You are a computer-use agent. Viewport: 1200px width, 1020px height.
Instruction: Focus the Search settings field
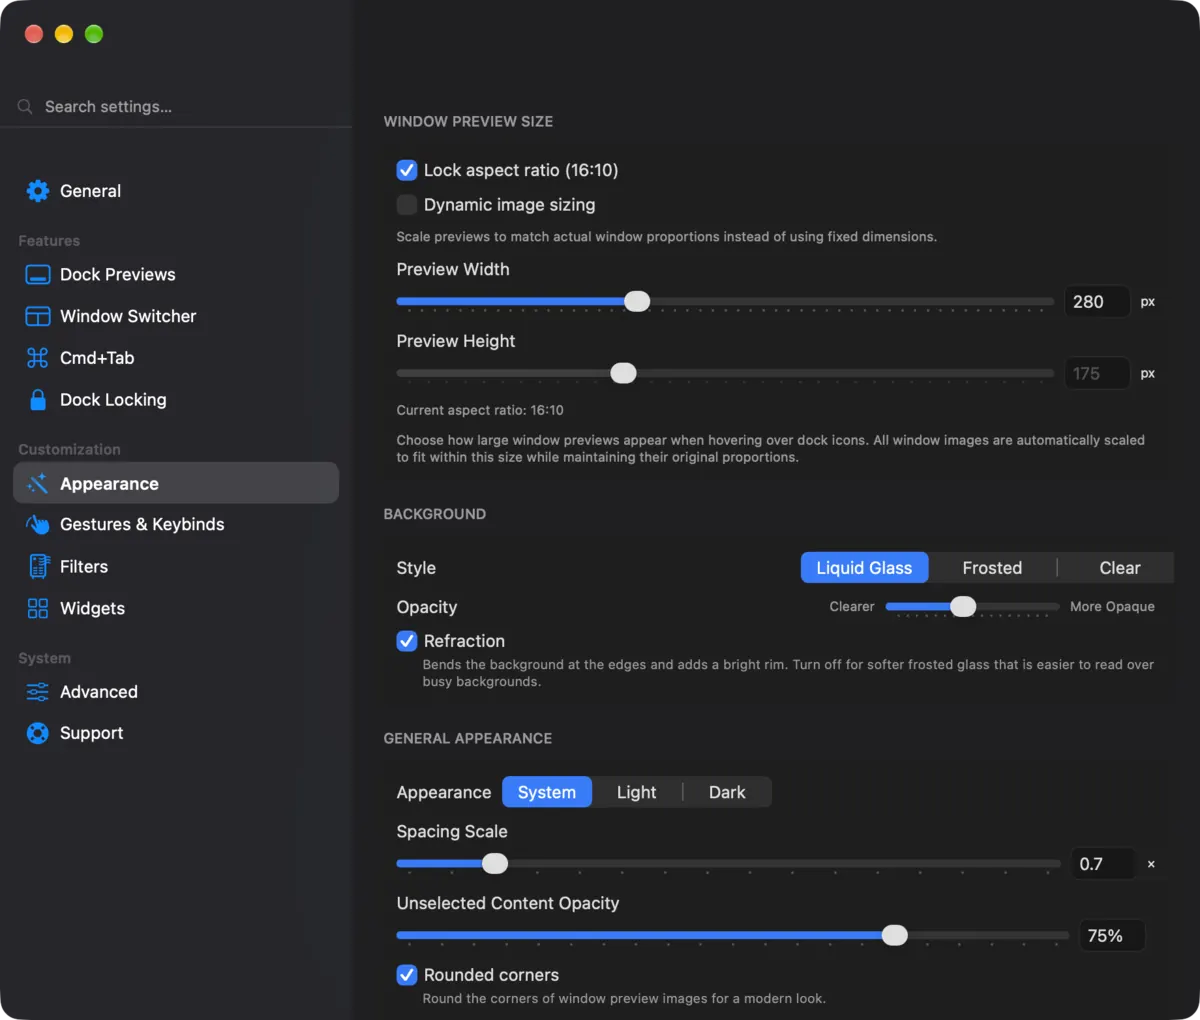click(176, 107)
